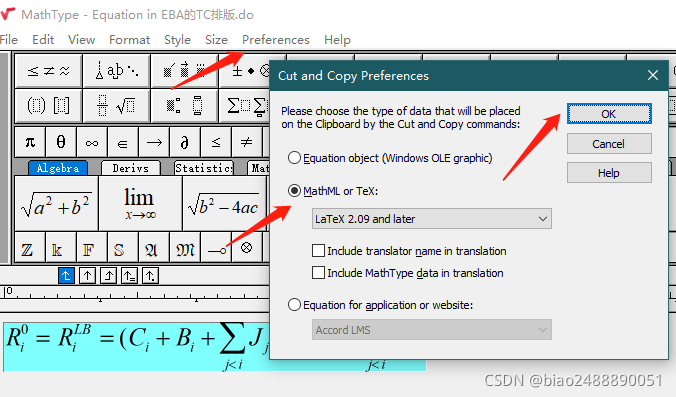676x397 pixels.
Task: Switch to the Algebra tab
Action: point(58,168)
